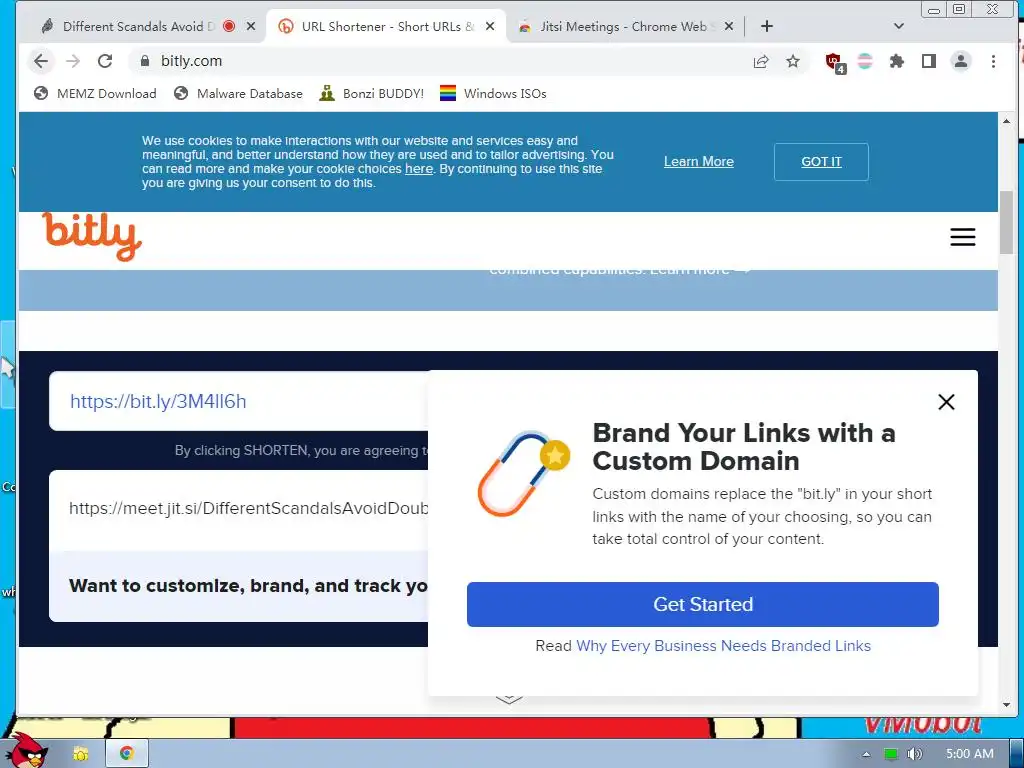Click the Get Started button
This screenshot has height=768, width=1024.
coord(703,604)
